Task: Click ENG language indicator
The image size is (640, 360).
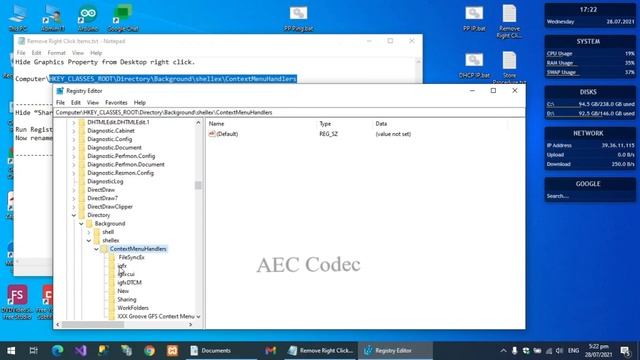Action: (573, 351)
